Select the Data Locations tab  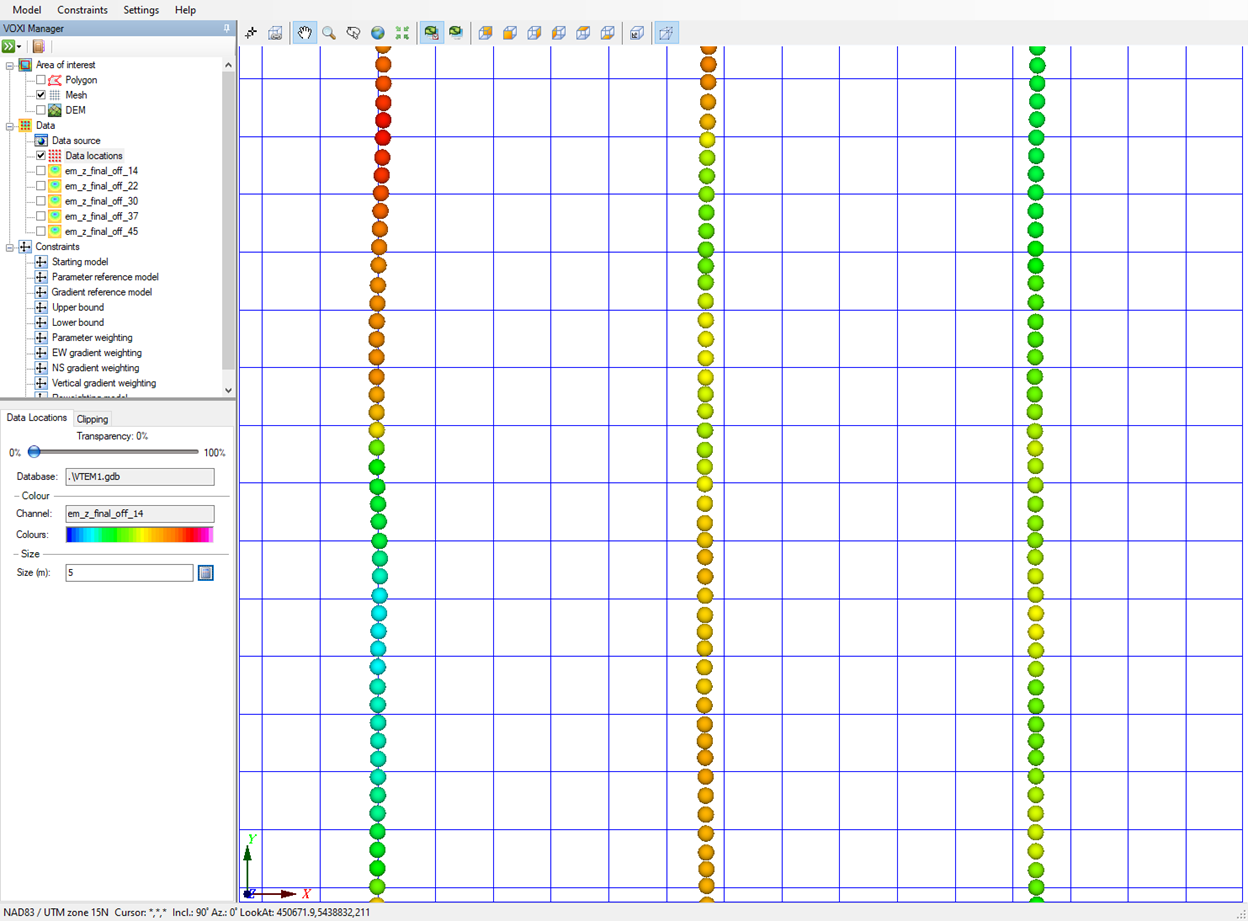click(37, 418)
